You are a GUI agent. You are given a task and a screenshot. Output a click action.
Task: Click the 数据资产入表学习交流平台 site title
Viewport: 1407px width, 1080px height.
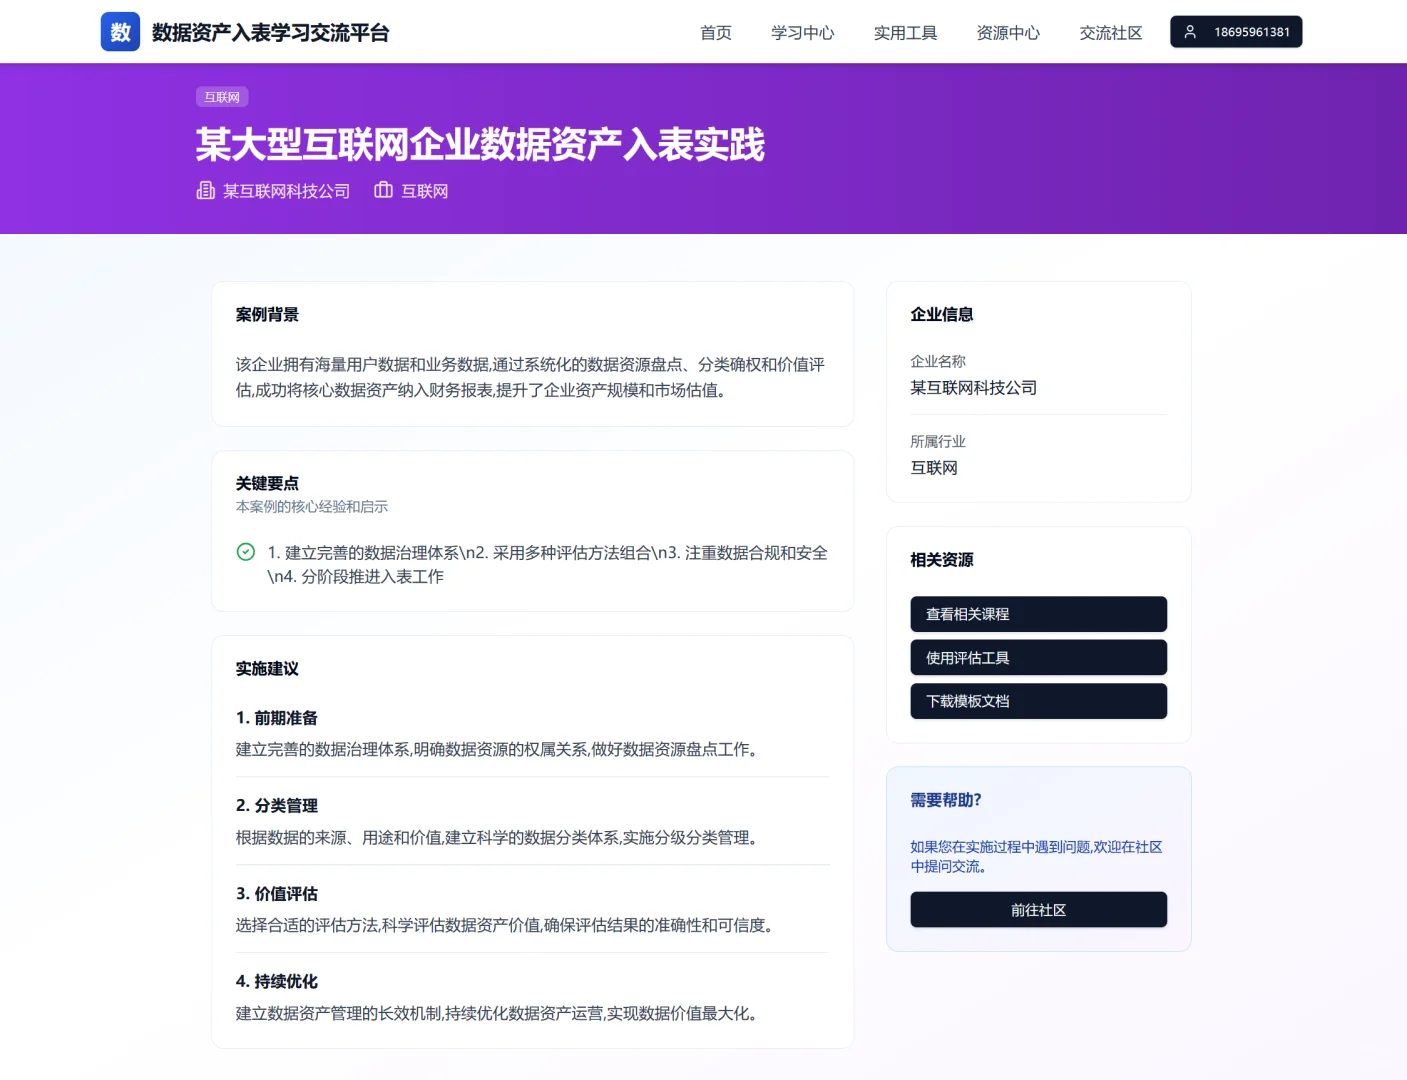[x=268, y=32]
